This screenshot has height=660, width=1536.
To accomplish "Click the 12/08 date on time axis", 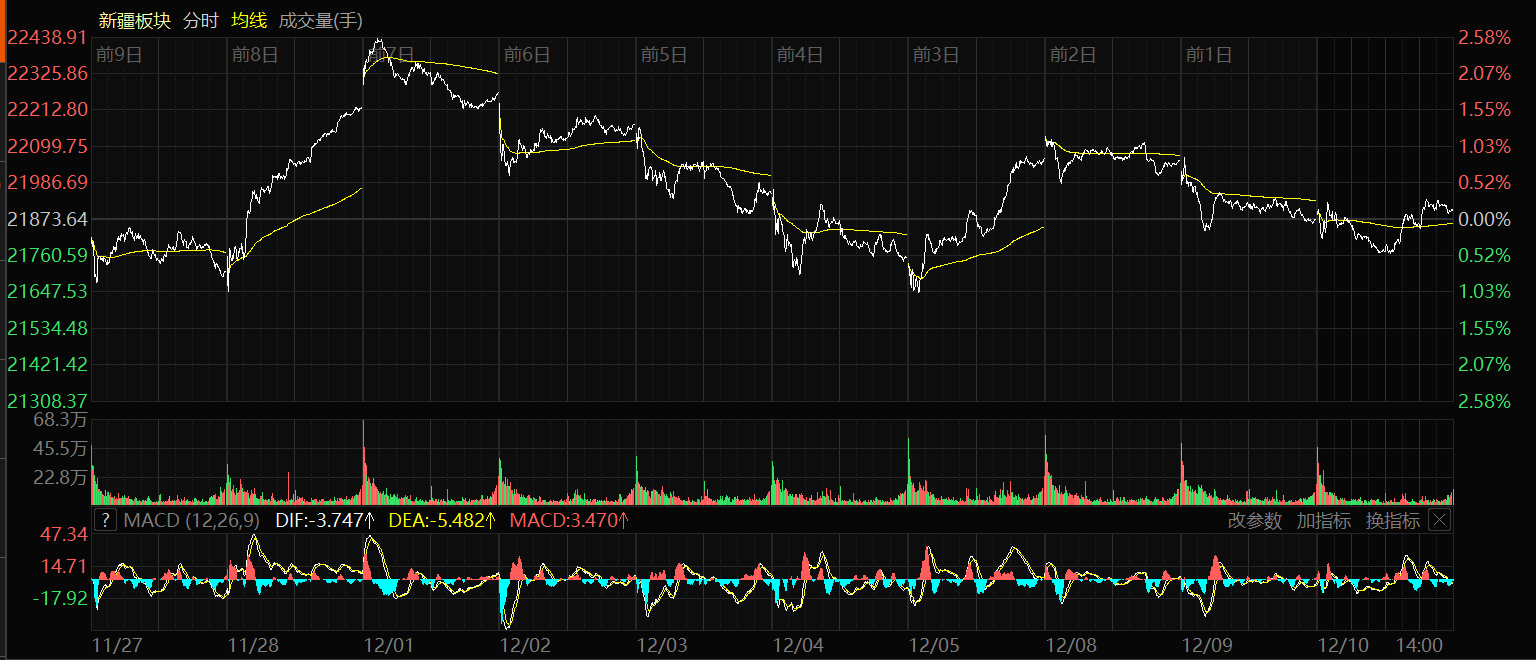I will 1071,645.
